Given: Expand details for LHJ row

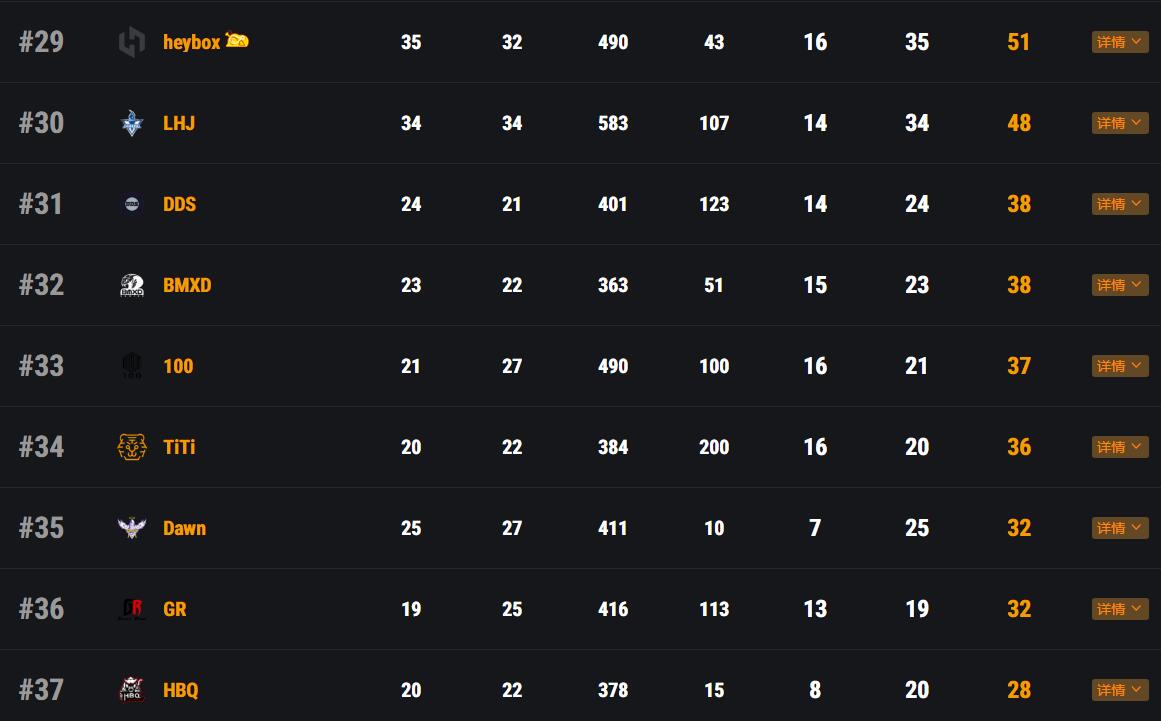Looking at the screenshot, I should [x=1120, y=123].
